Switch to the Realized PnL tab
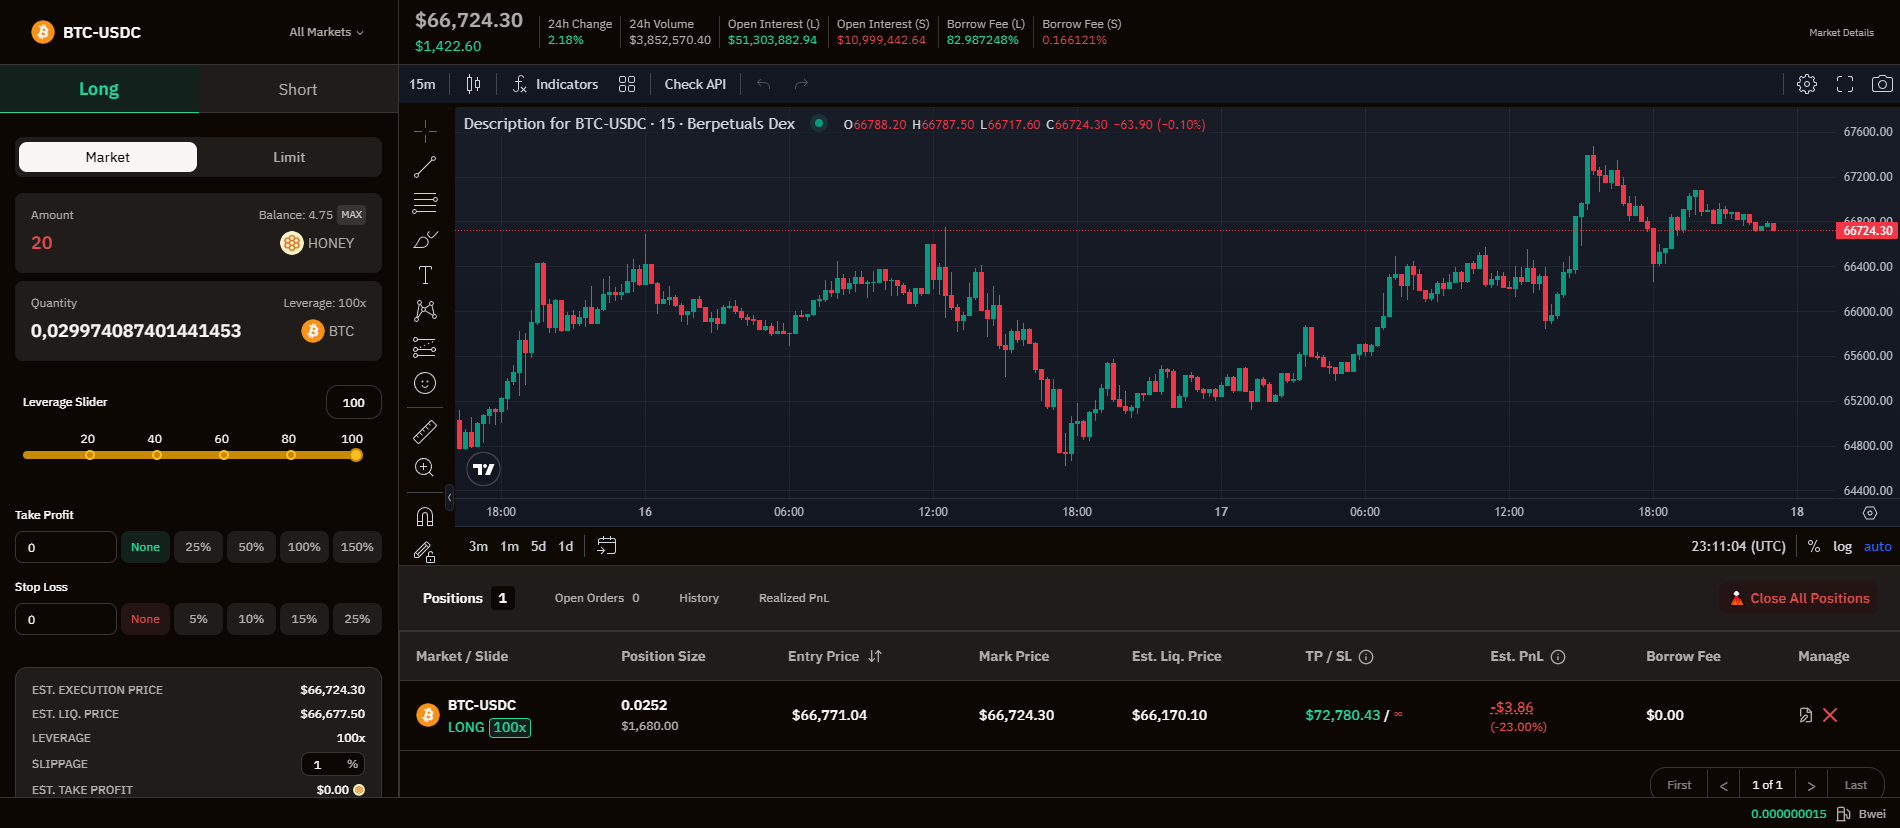 (x=794, y=598)
